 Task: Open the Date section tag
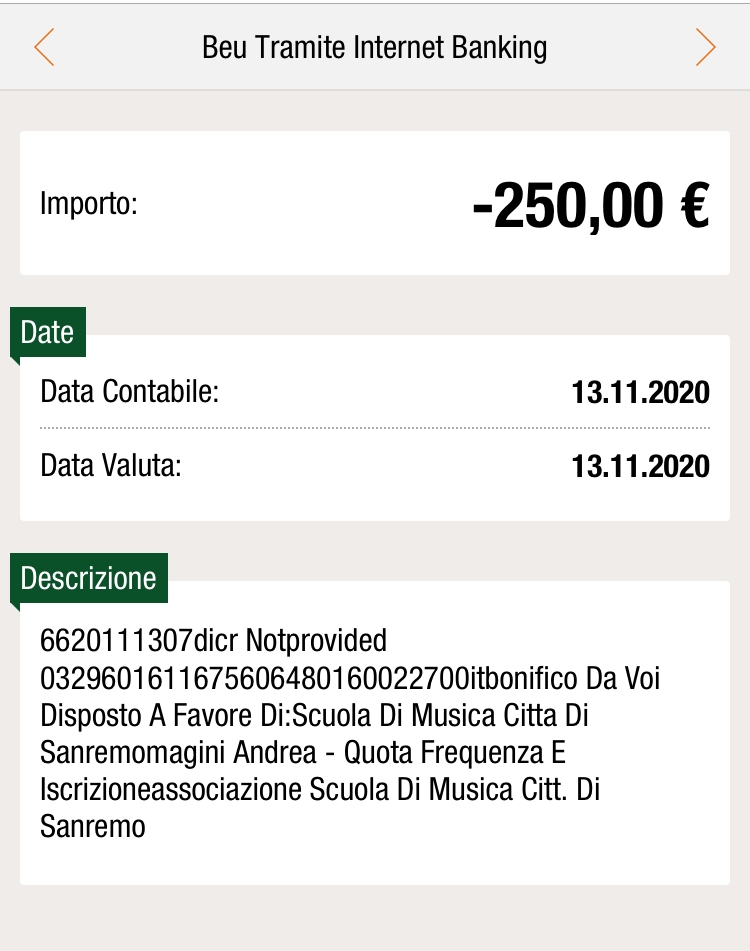pyautogui.click(x=48, y=332)
